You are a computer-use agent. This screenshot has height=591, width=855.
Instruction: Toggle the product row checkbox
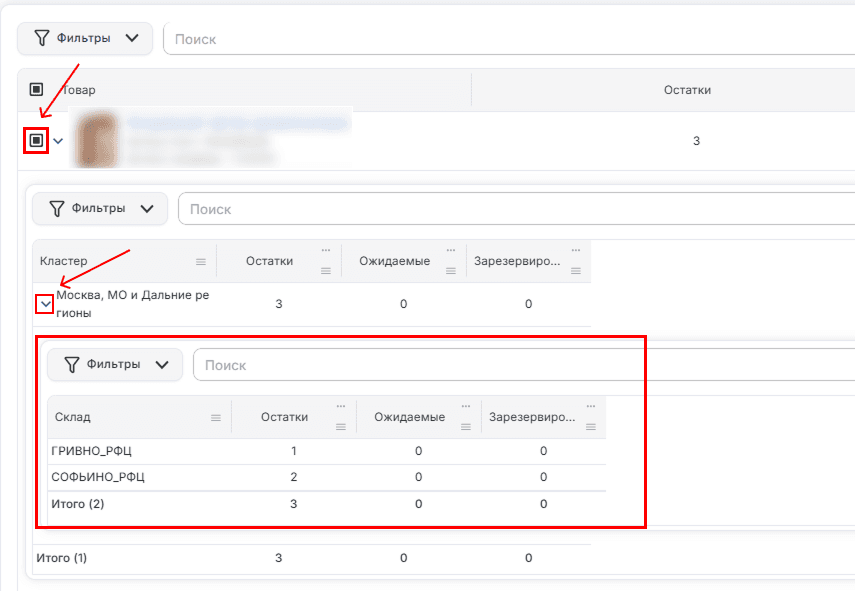pos(37,141)
